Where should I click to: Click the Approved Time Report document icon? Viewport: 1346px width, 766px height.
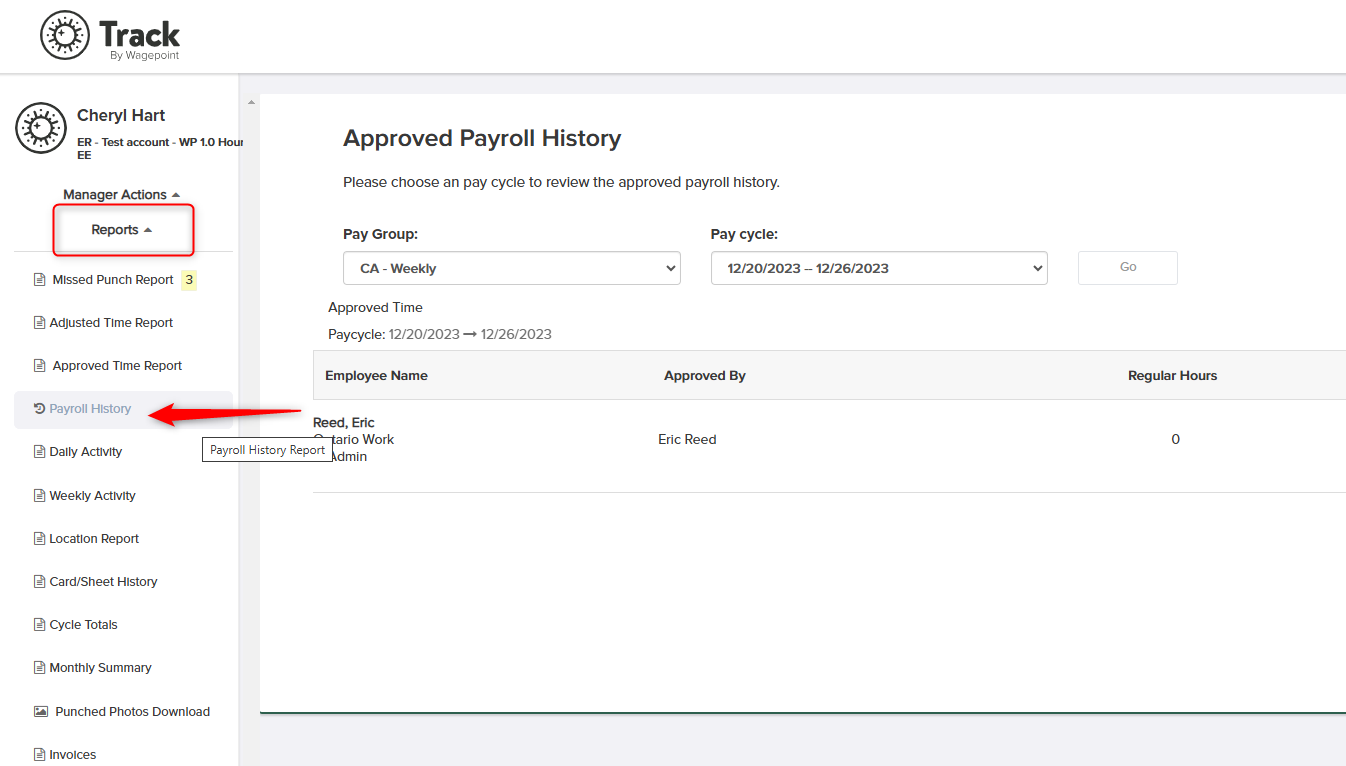[40, 366]
